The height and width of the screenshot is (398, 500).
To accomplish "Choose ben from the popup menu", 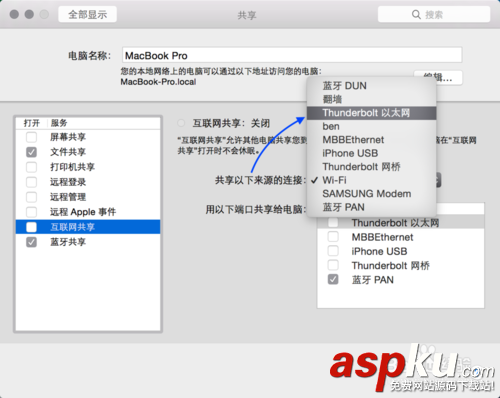I will pos(371,126).
